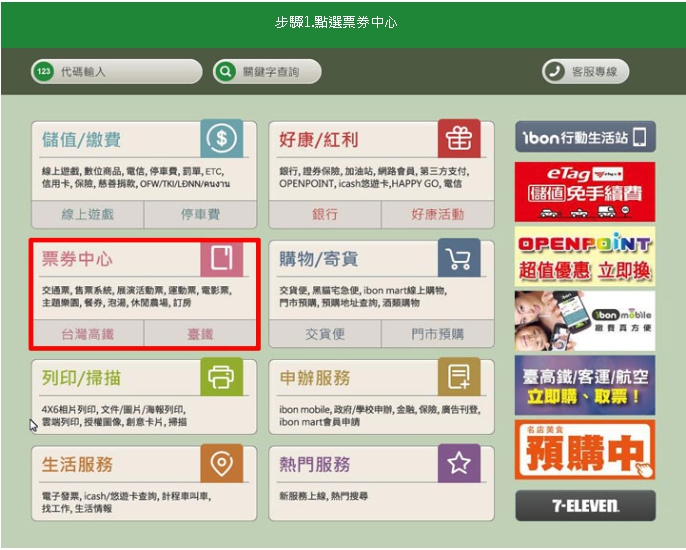Screen dimensions: 686x550
Task: Open the 申辦服務 category title
Action: (315, 378)
